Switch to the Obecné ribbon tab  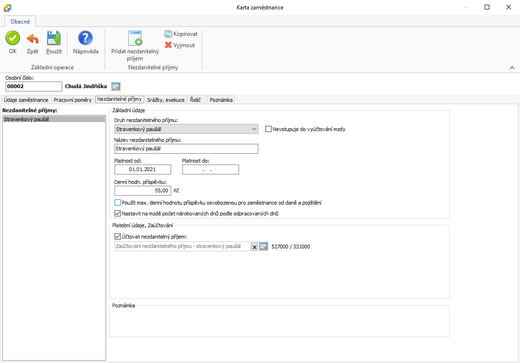click(20, 22)
